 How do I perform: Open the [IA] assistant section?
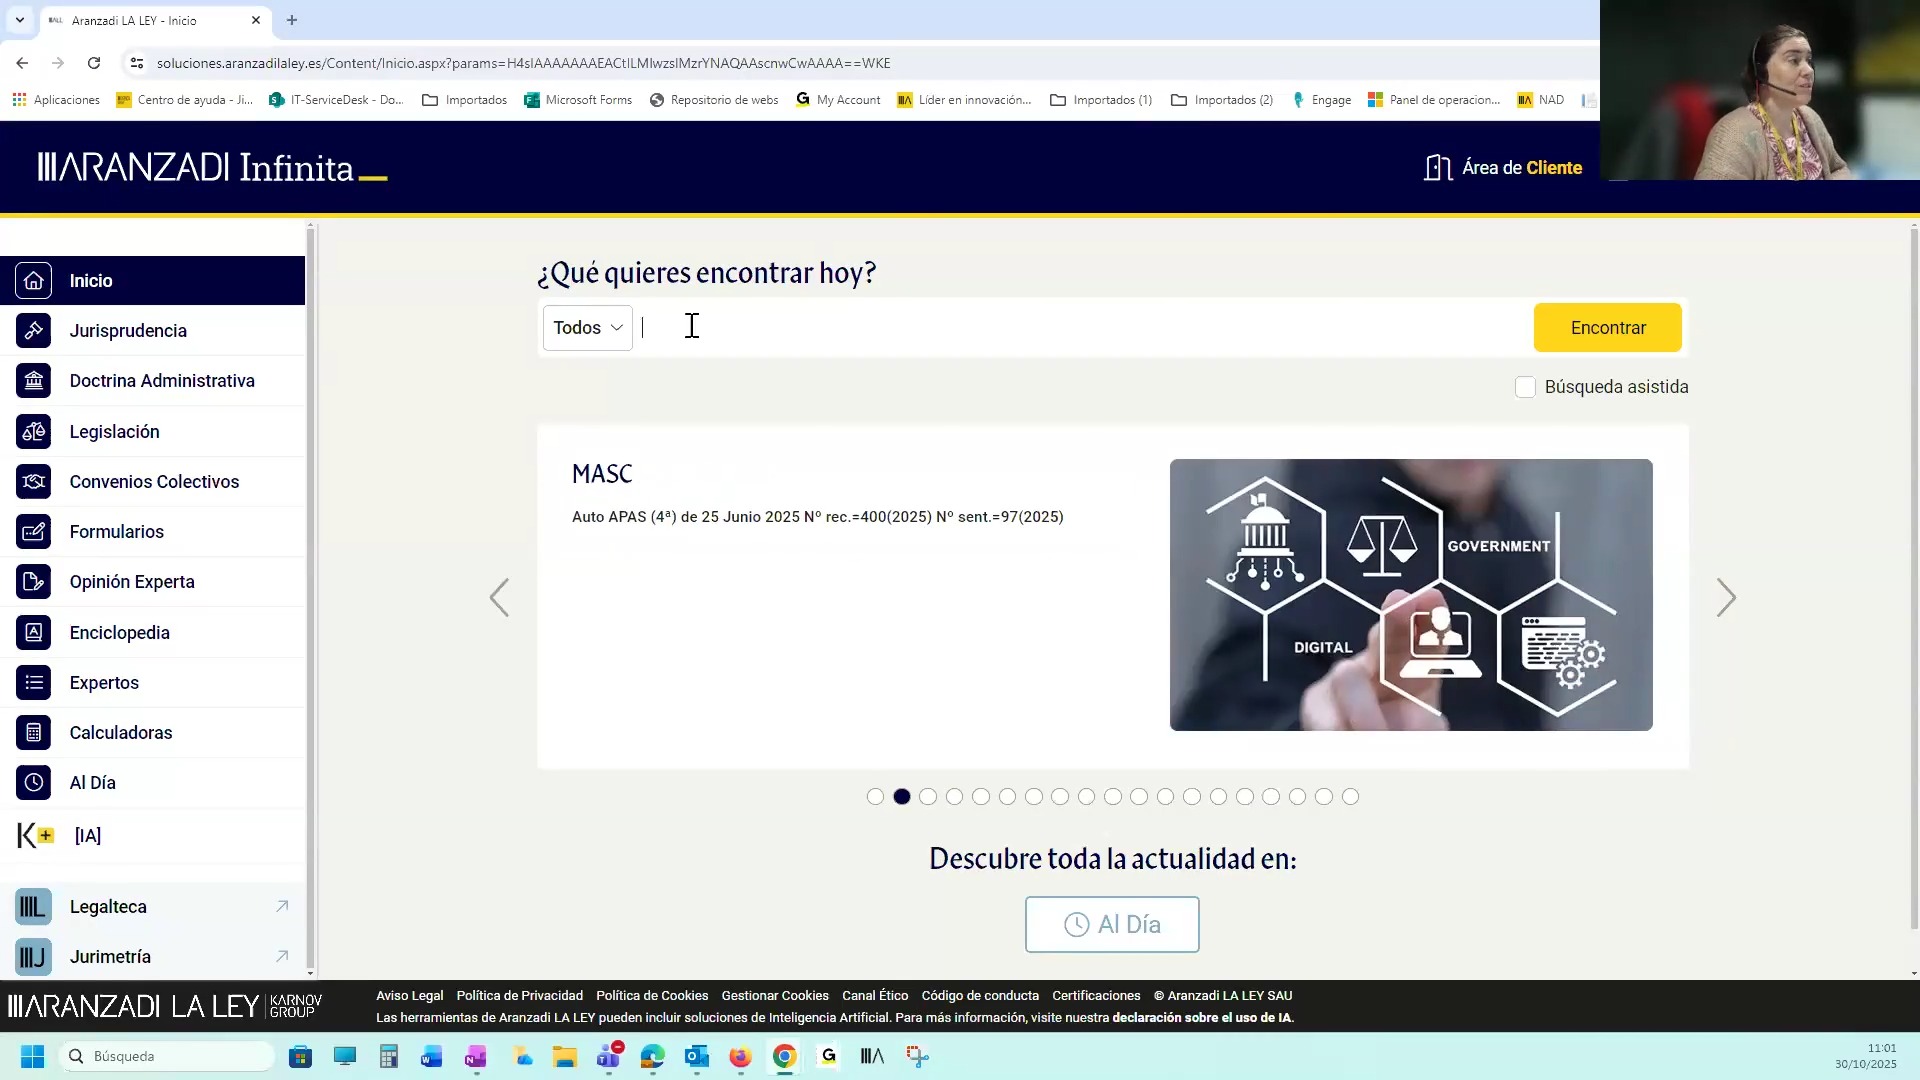(x=88, y=836)
